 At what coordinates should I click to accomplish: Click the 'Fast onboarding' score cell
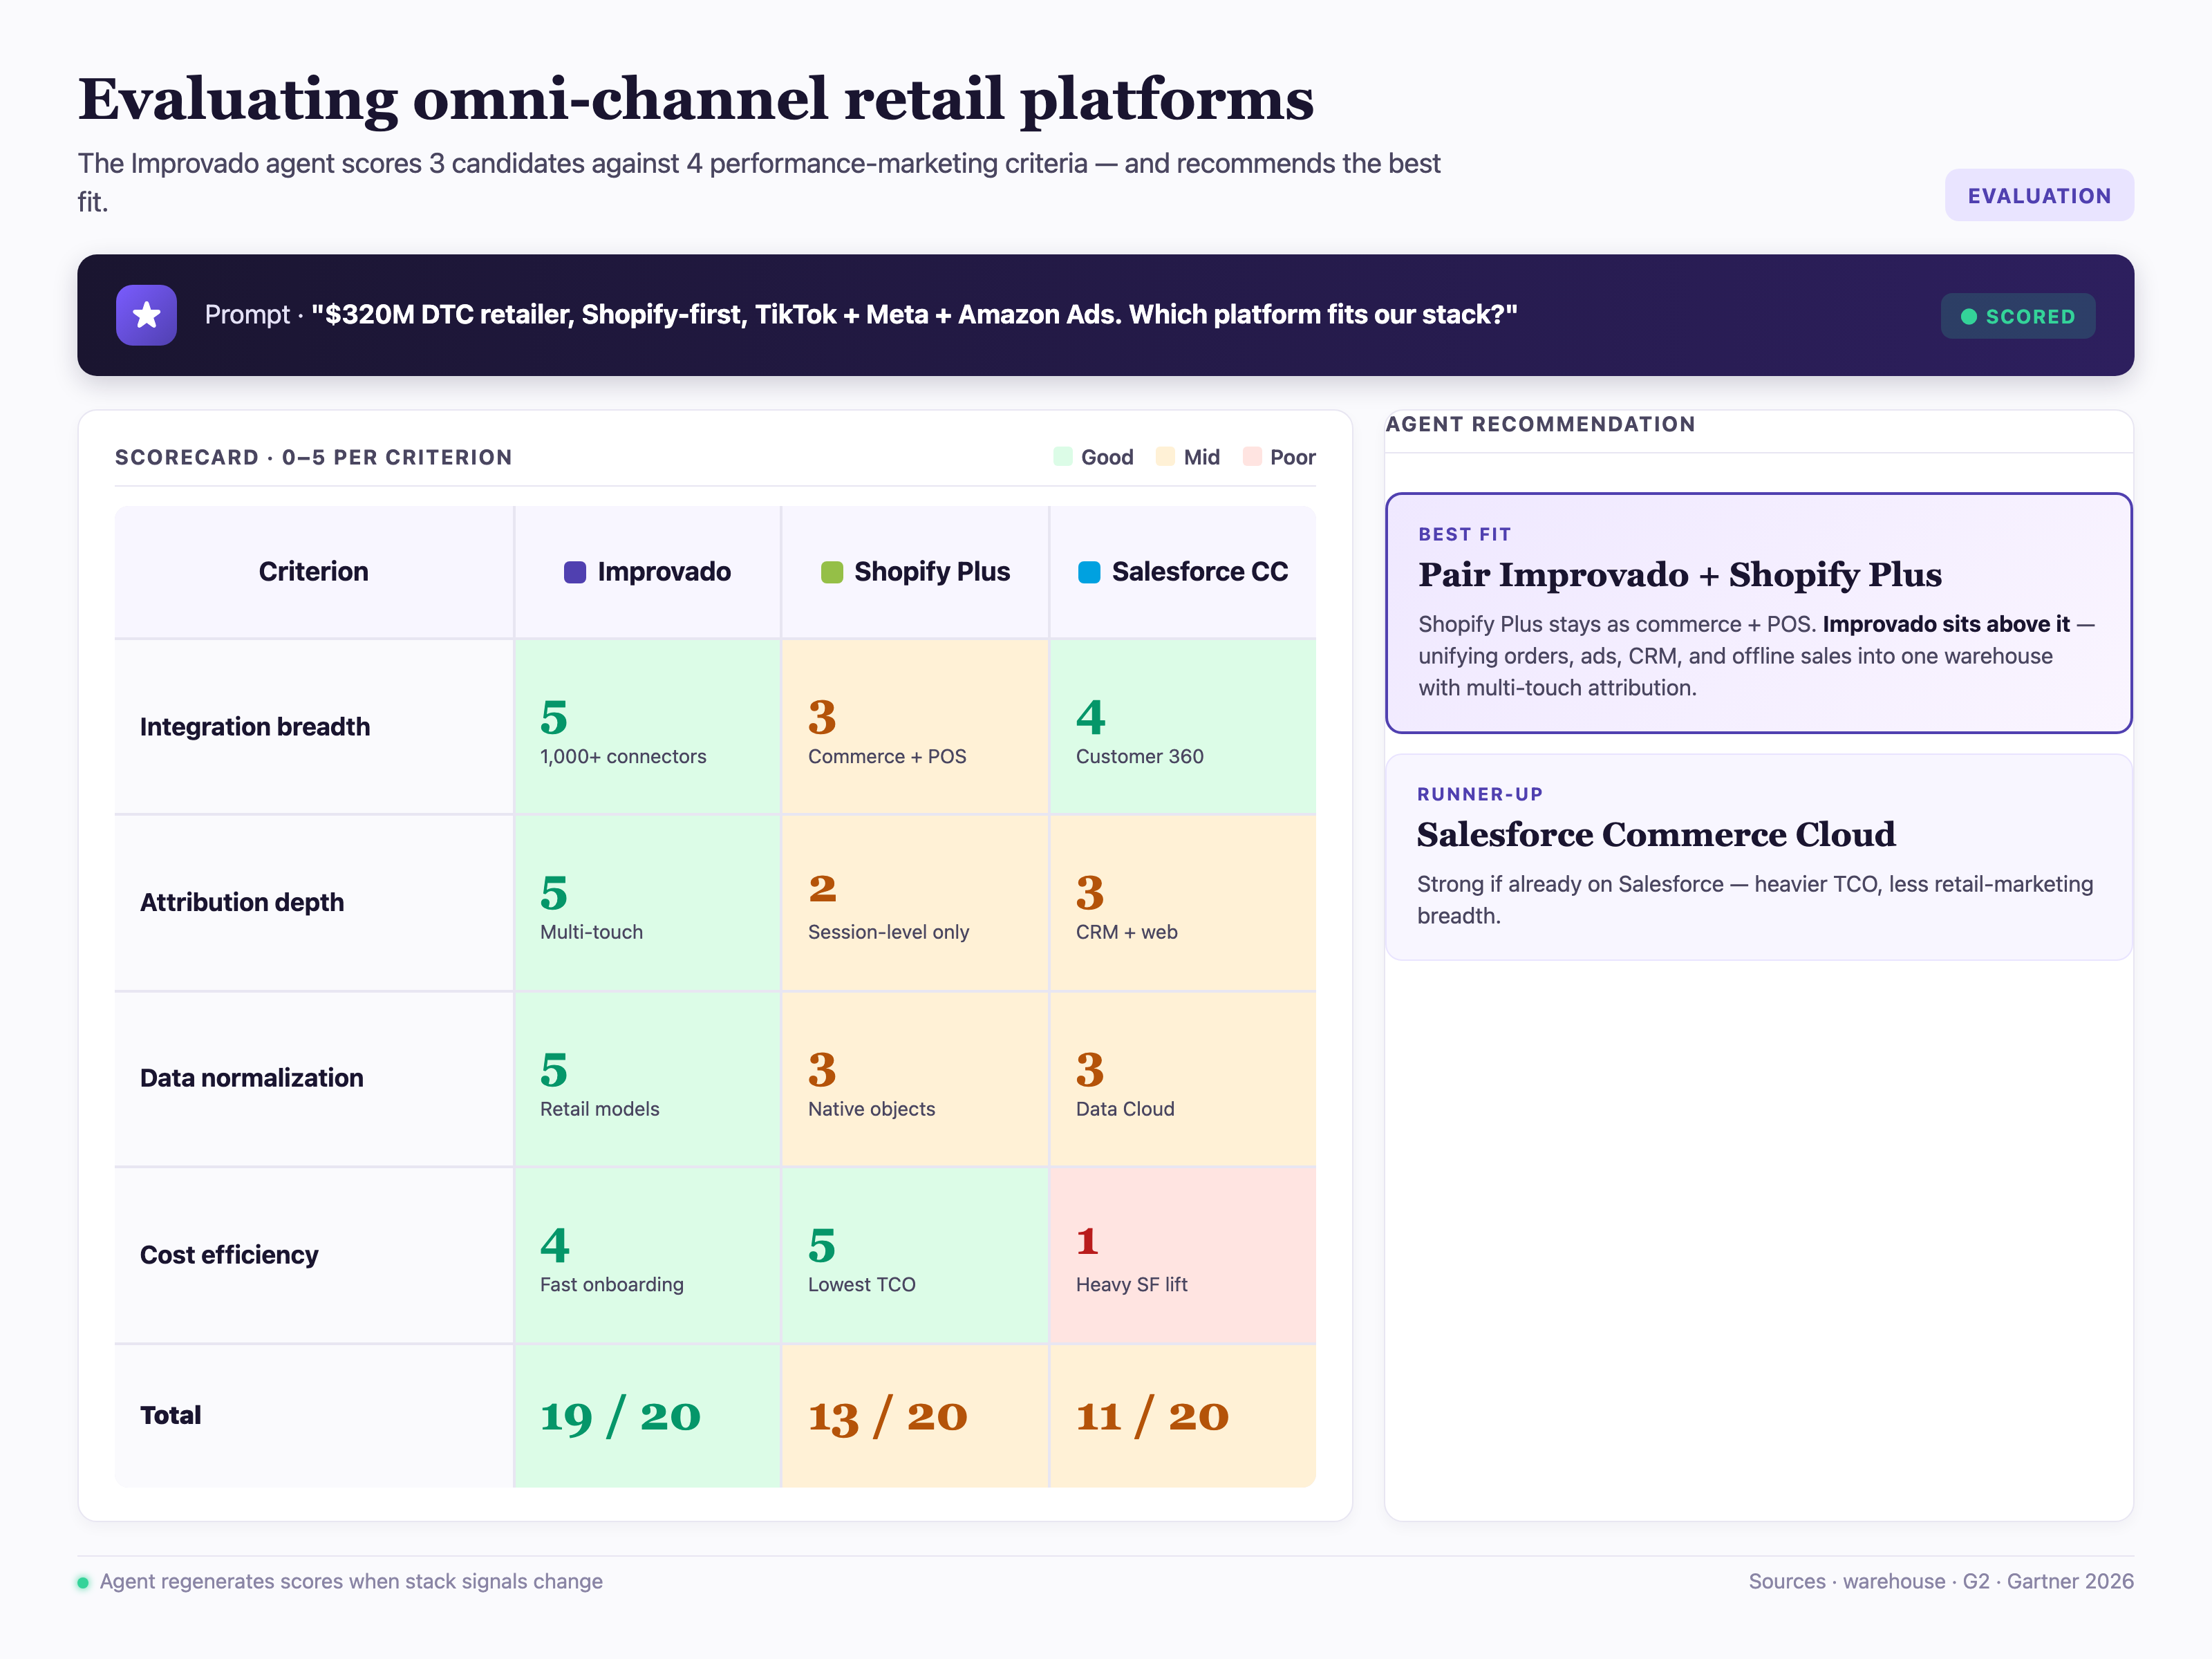click(647, 1255)
